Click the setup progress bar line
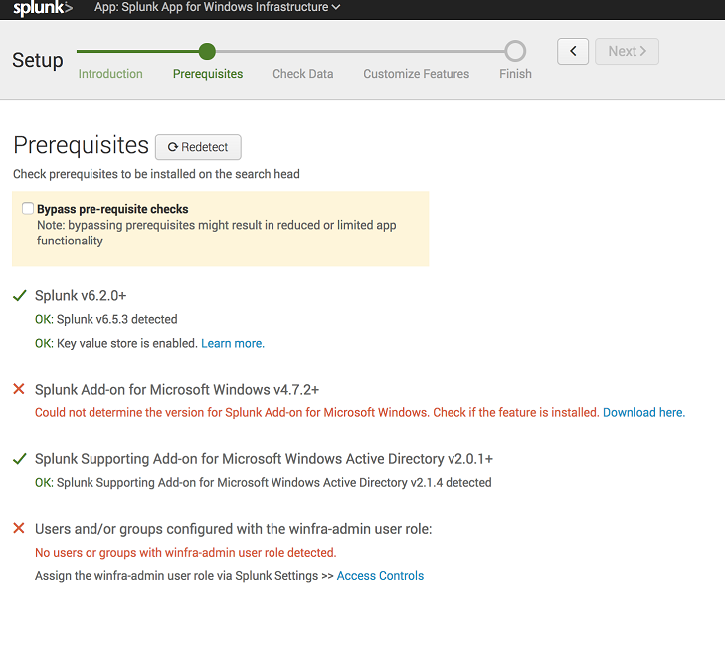 click(360, 51)
